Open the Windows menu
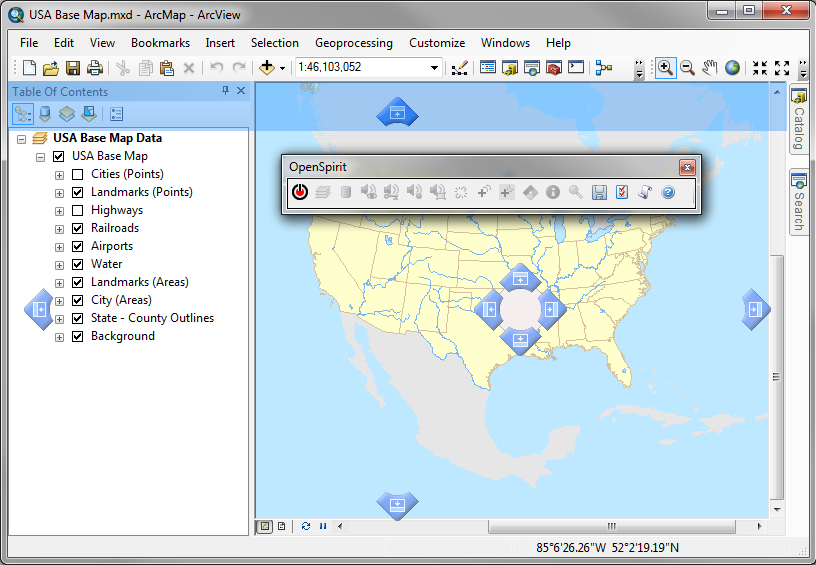The image size is (816, 565). pos(505,43)
